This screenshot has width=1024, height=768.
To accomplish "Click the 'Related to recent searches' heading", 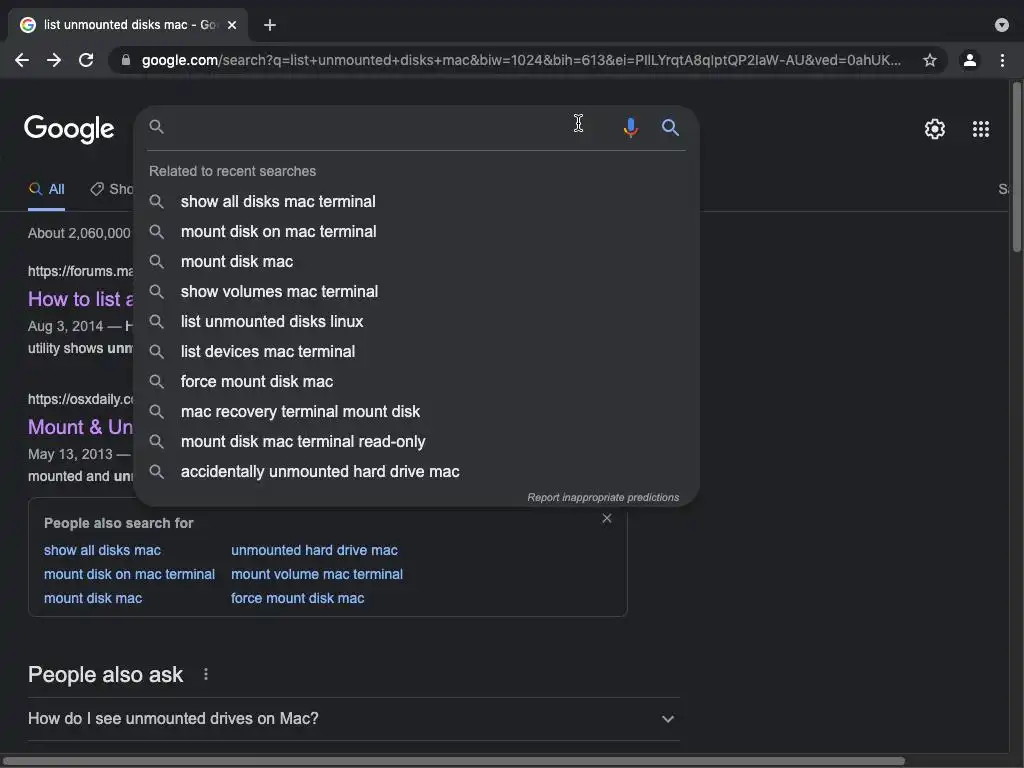I will (x=232, y=171).
